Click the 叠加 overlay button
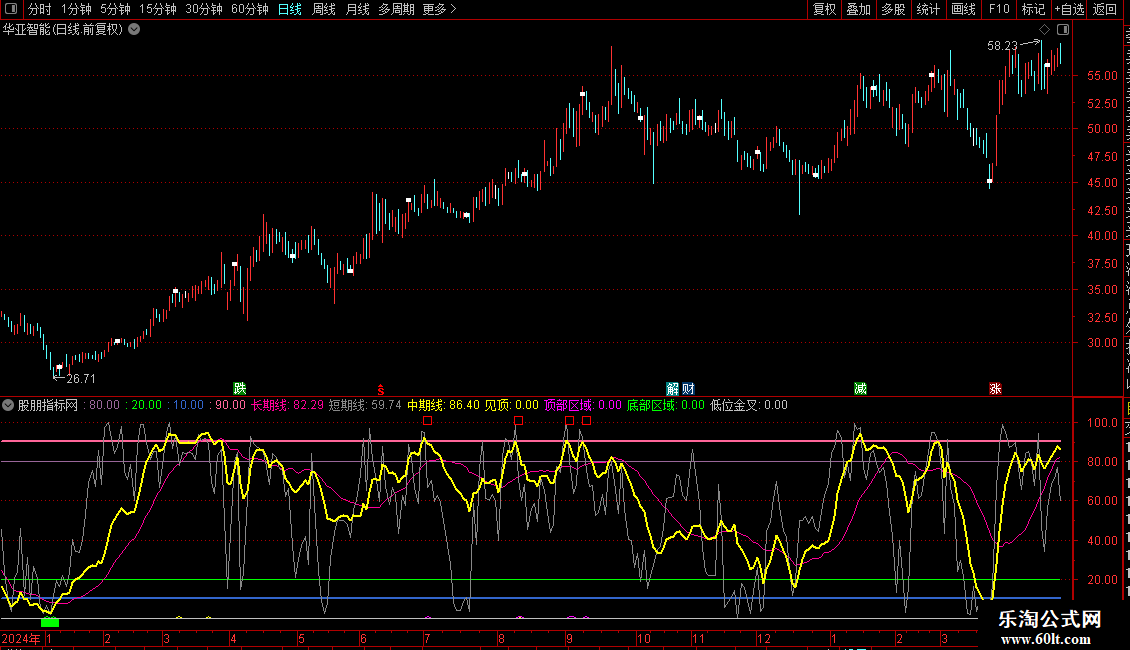Viewport: 1130px width, 650px height. tap(858, 9)
